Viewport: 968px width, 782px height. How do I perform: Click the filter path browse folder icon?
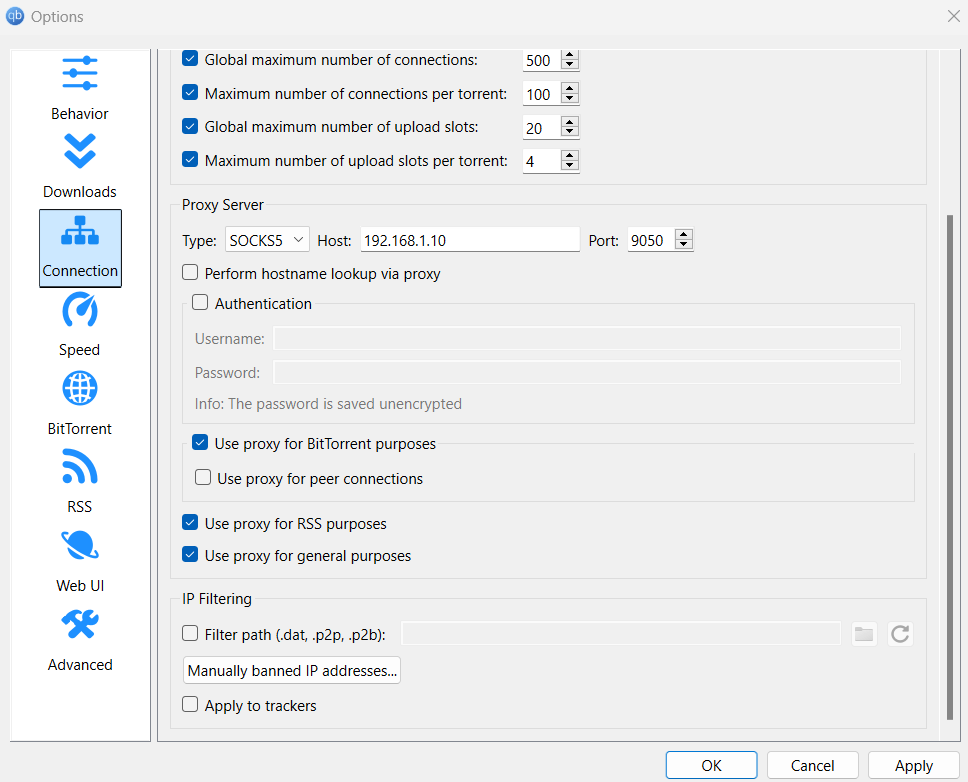coord(864,633)
